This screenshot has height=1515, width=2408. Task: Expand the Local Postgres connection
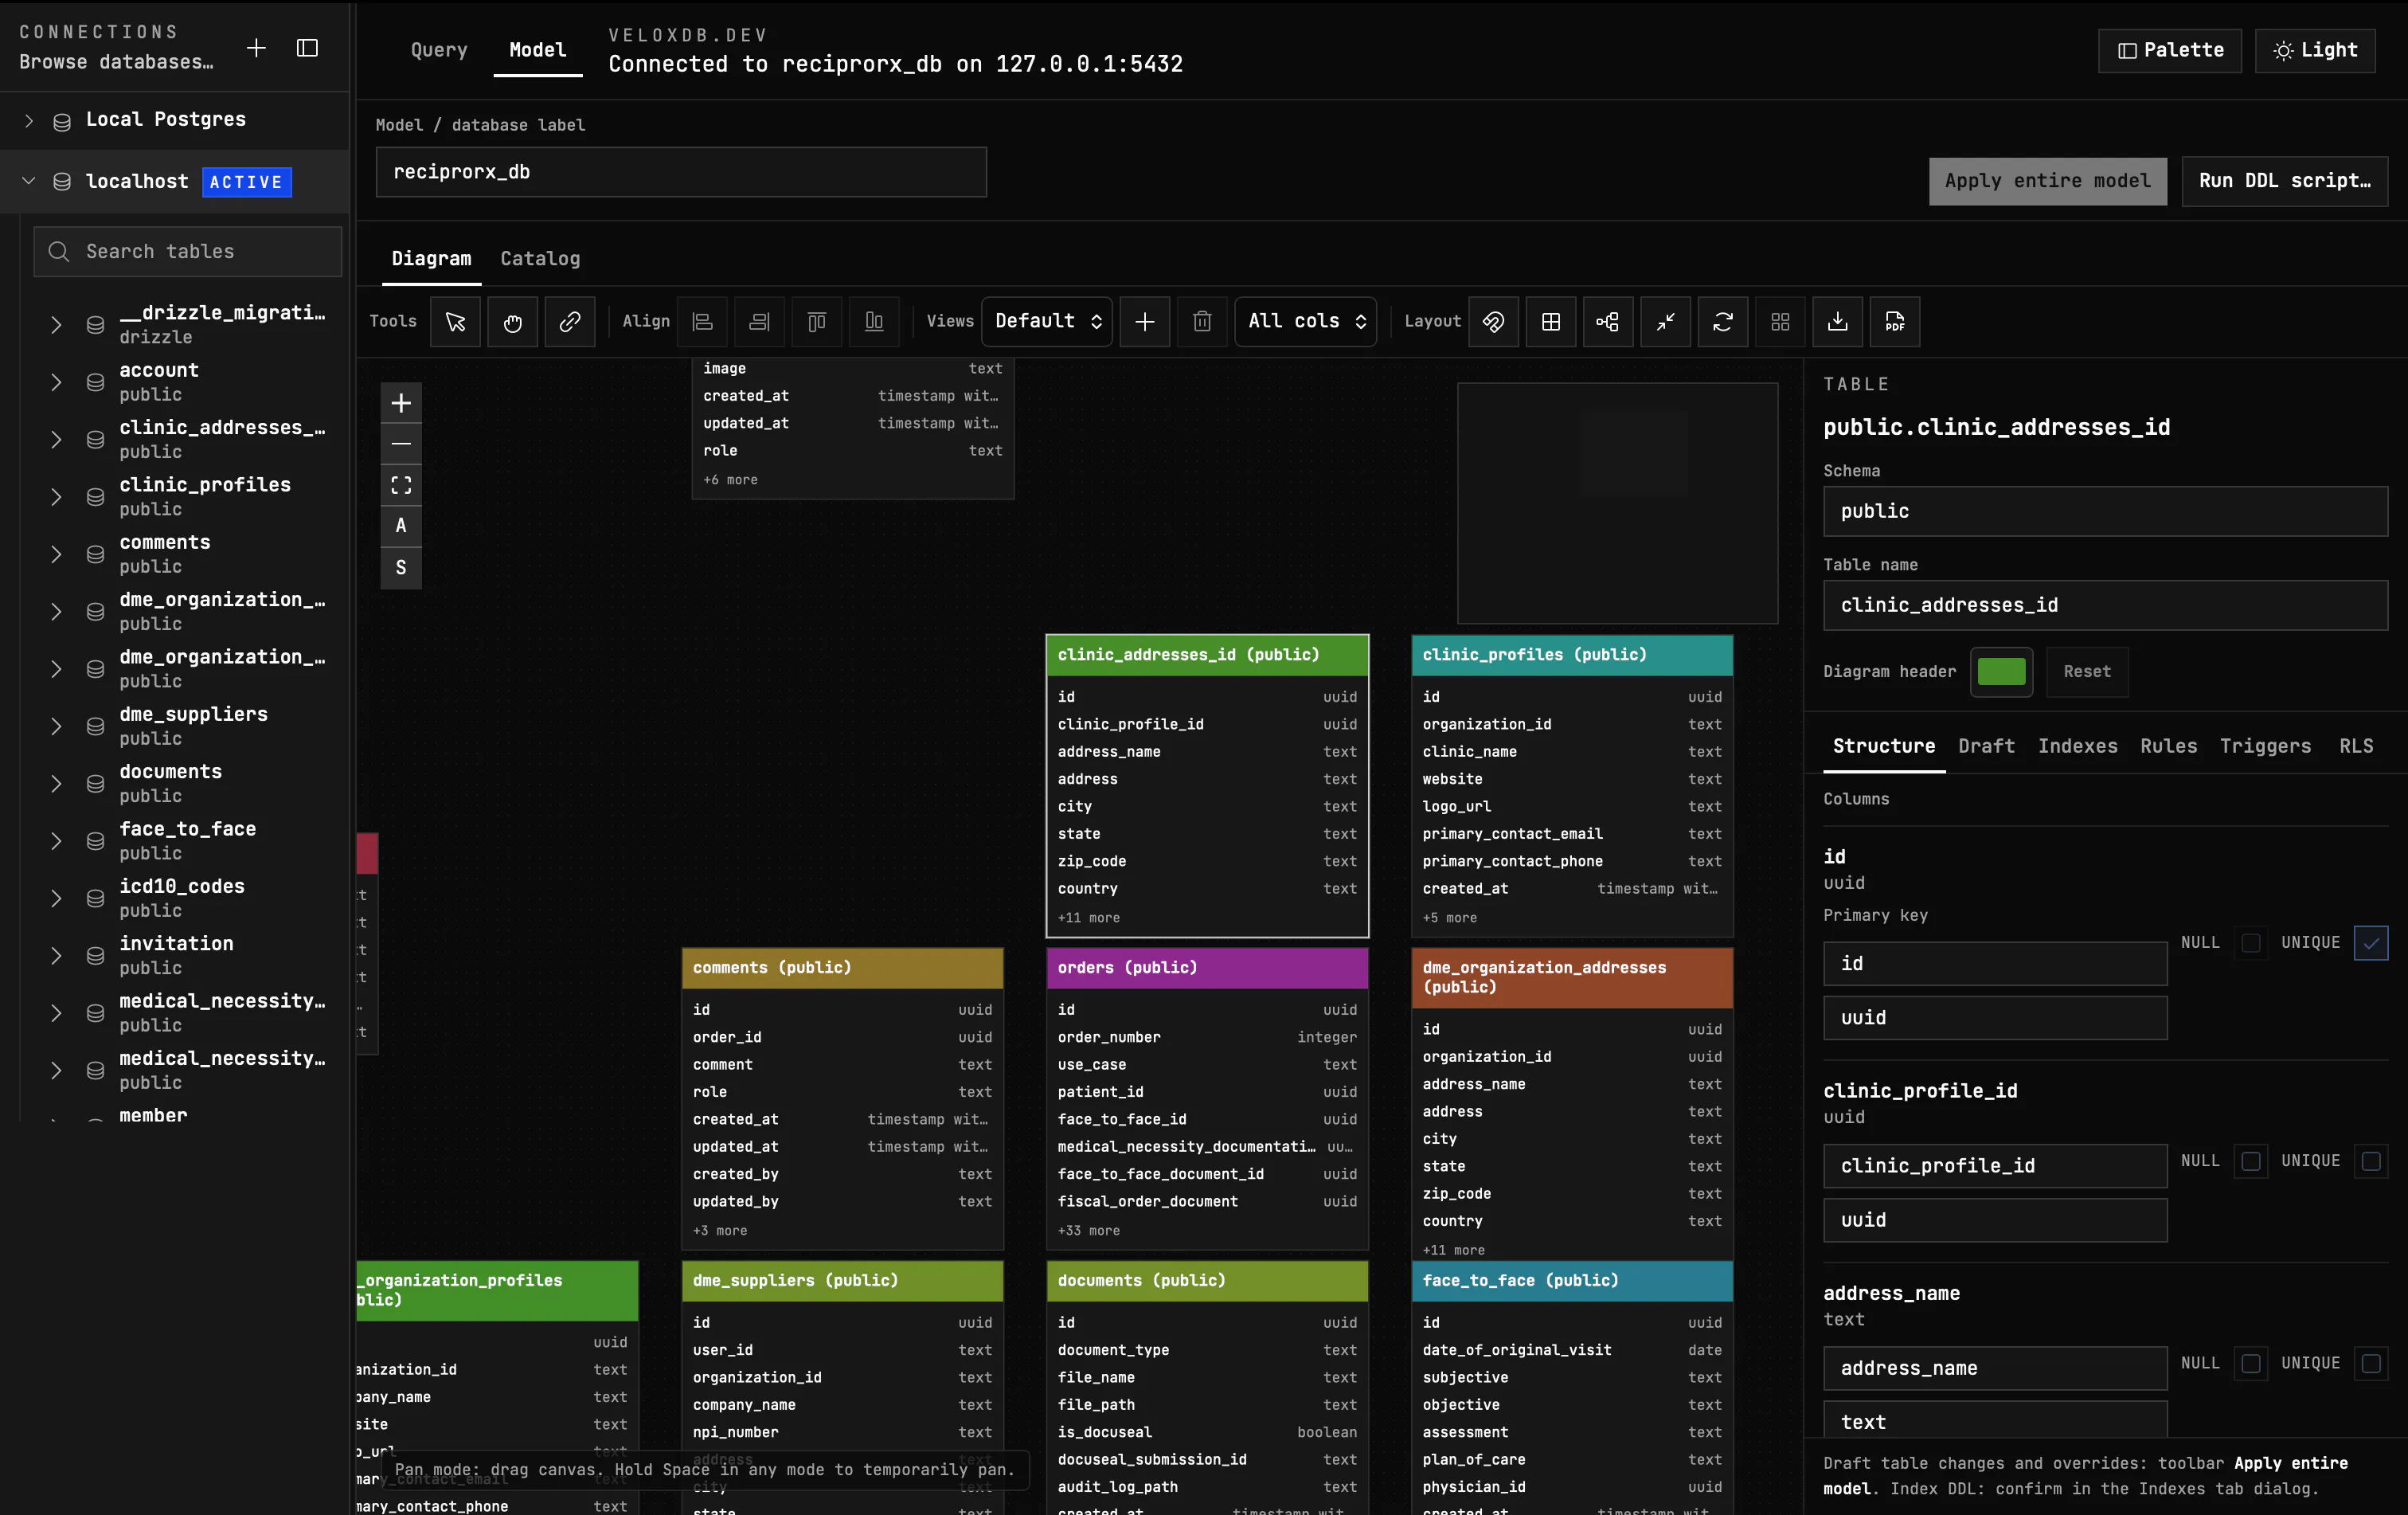tap(29, 120)
